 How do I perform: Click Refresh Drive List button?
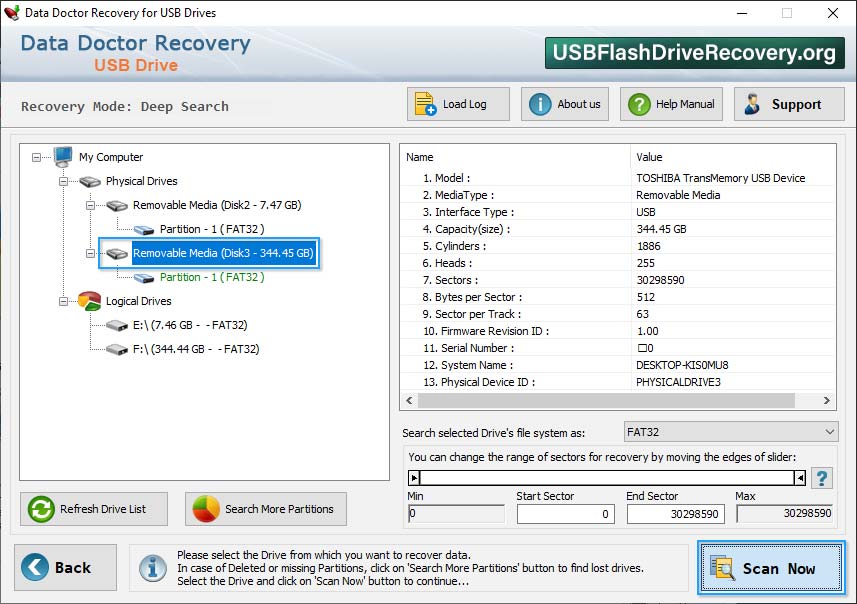(x=94, y=509)
